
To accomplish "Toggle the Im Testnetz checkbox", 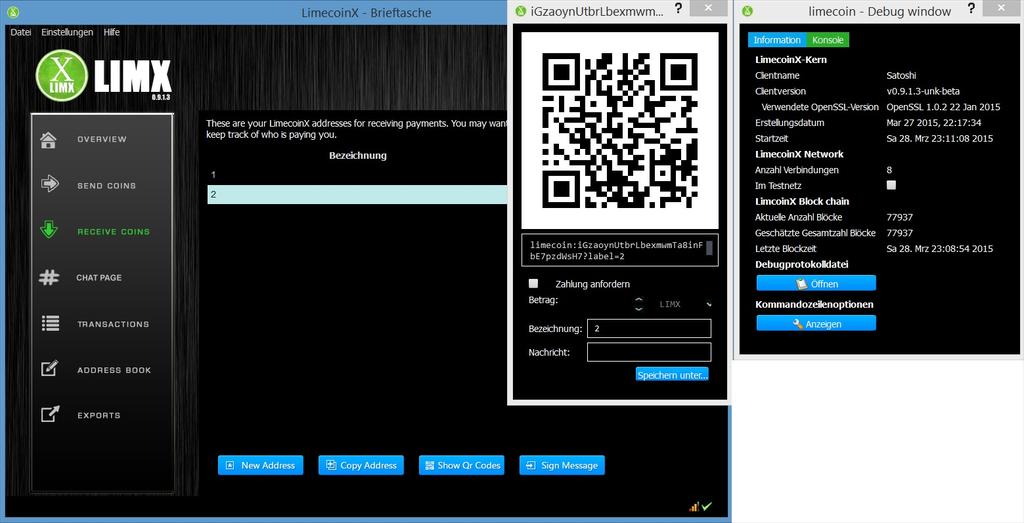I will pyautogui.click(x=891, y=185).
